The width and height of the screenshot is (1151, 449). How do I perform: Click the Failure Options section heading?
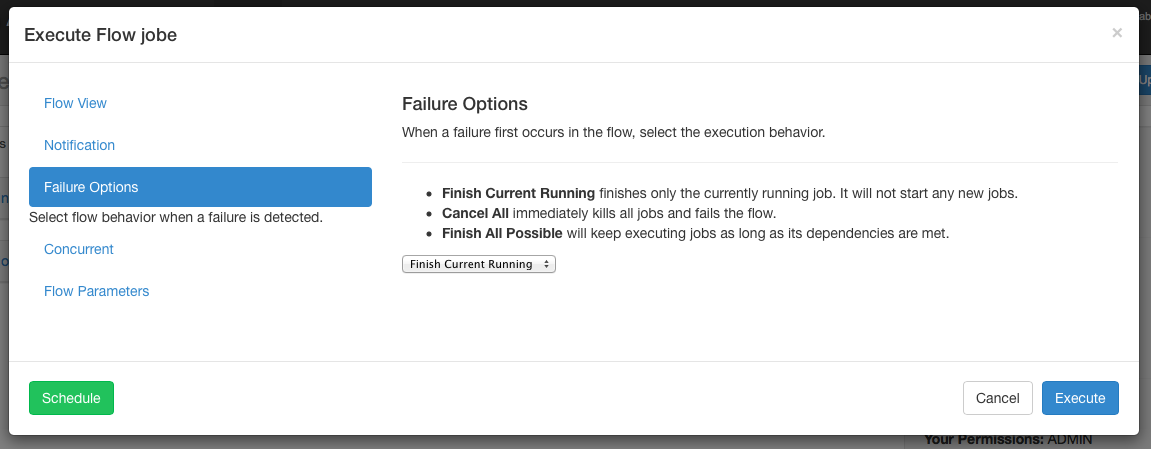pyautogui.click(x=464, y=104)
